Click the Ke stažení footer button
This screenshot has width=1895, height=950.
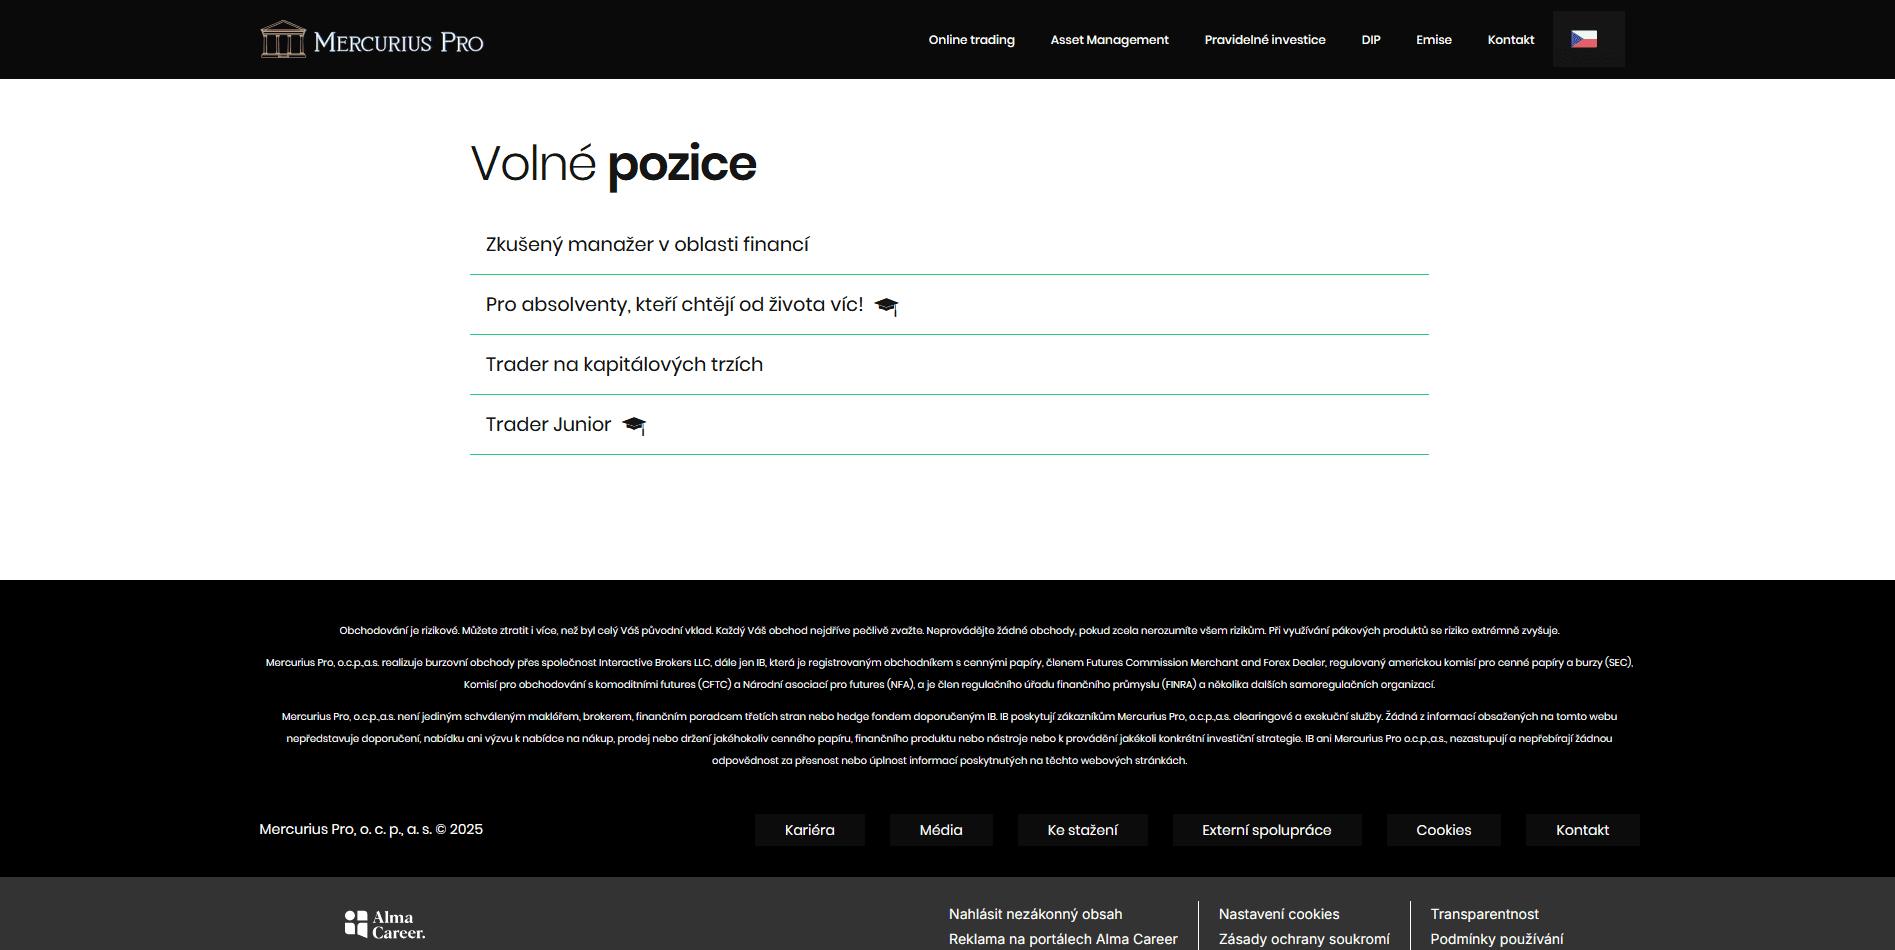(x=1082, y=830)
